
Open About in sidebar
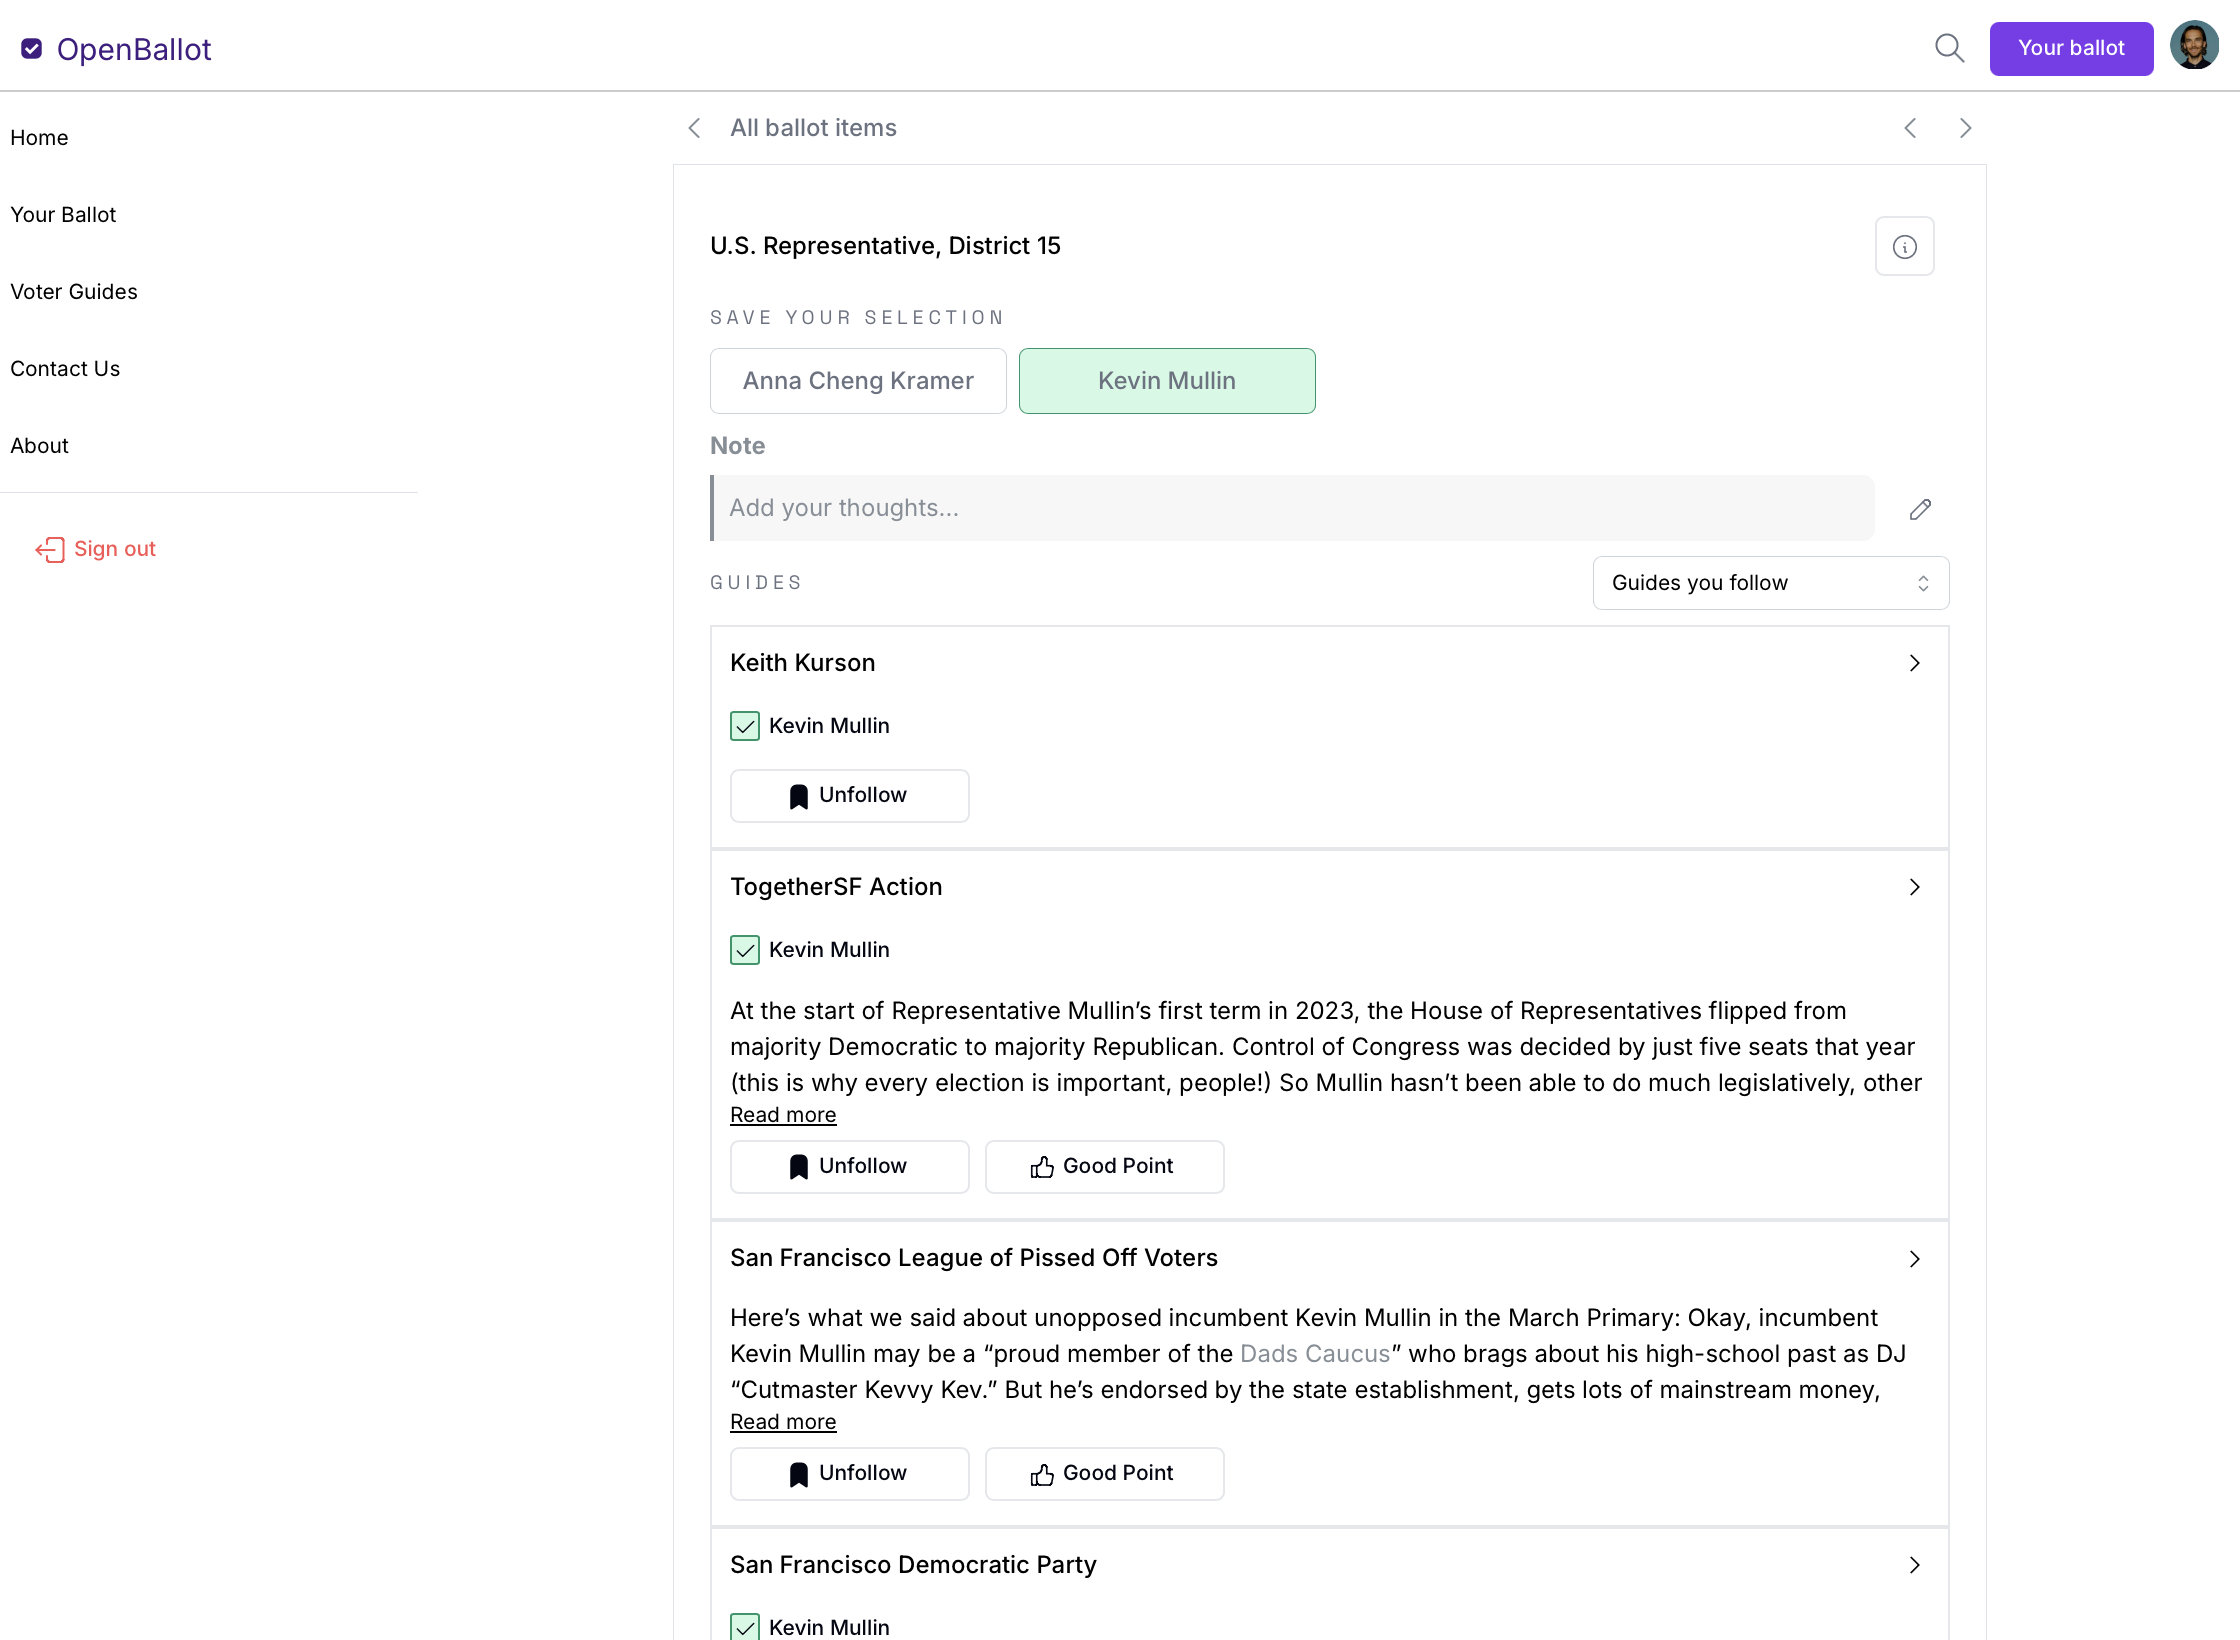coord(39,446)
